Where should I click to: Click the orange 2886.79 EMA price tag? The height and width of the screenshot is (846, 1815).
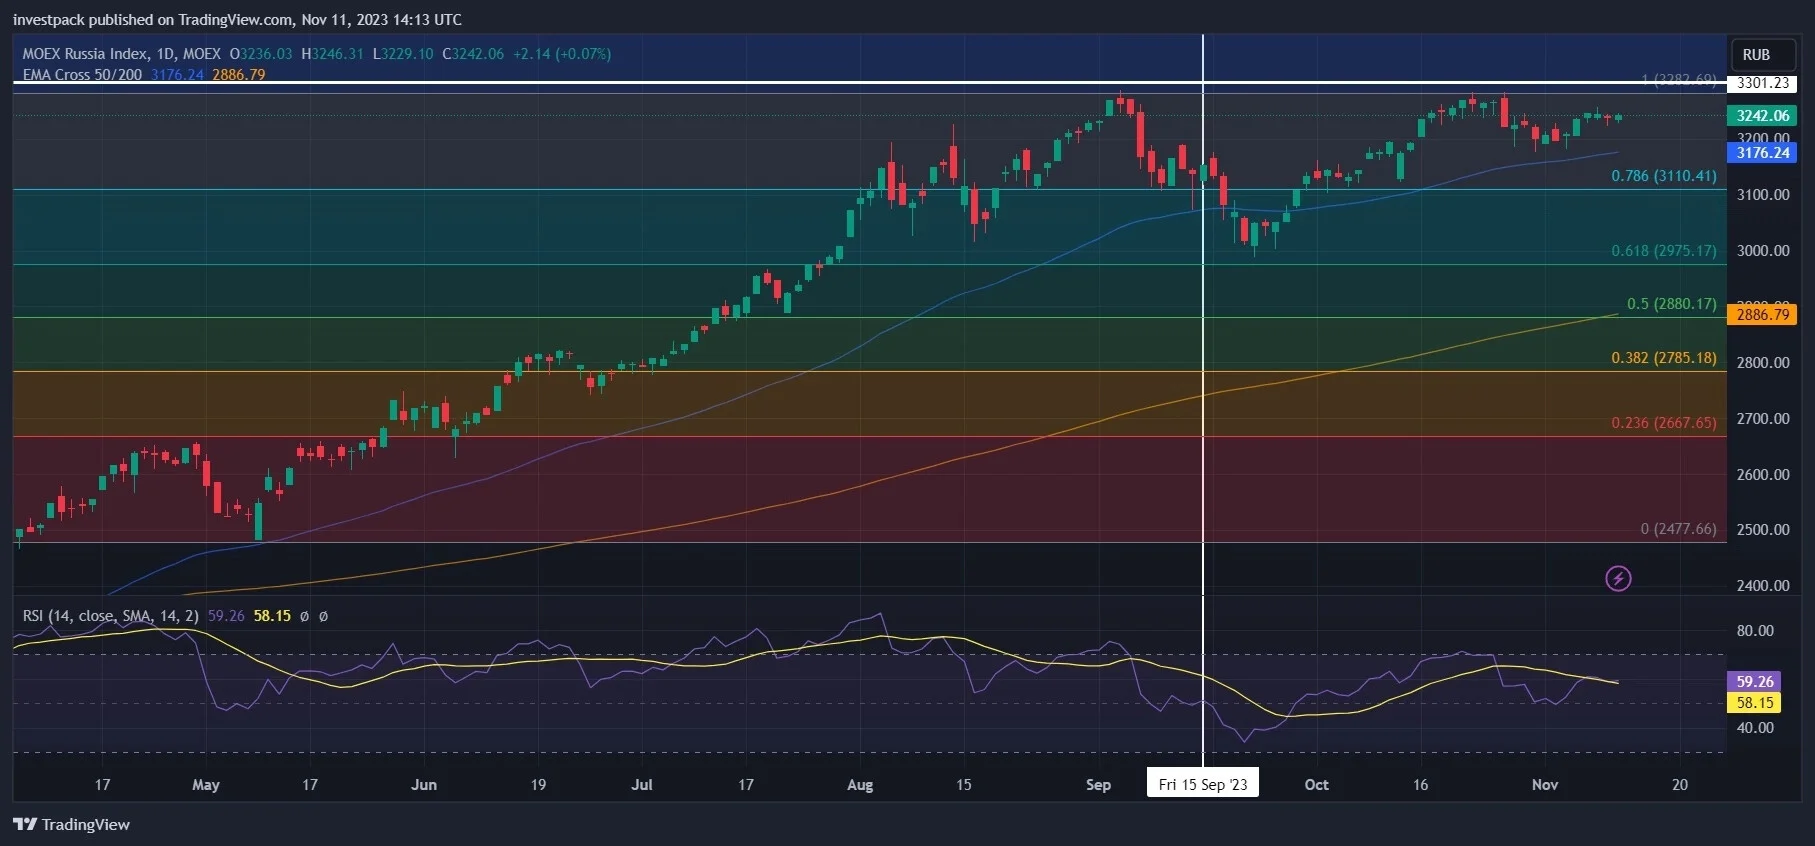click(1762, 315)
